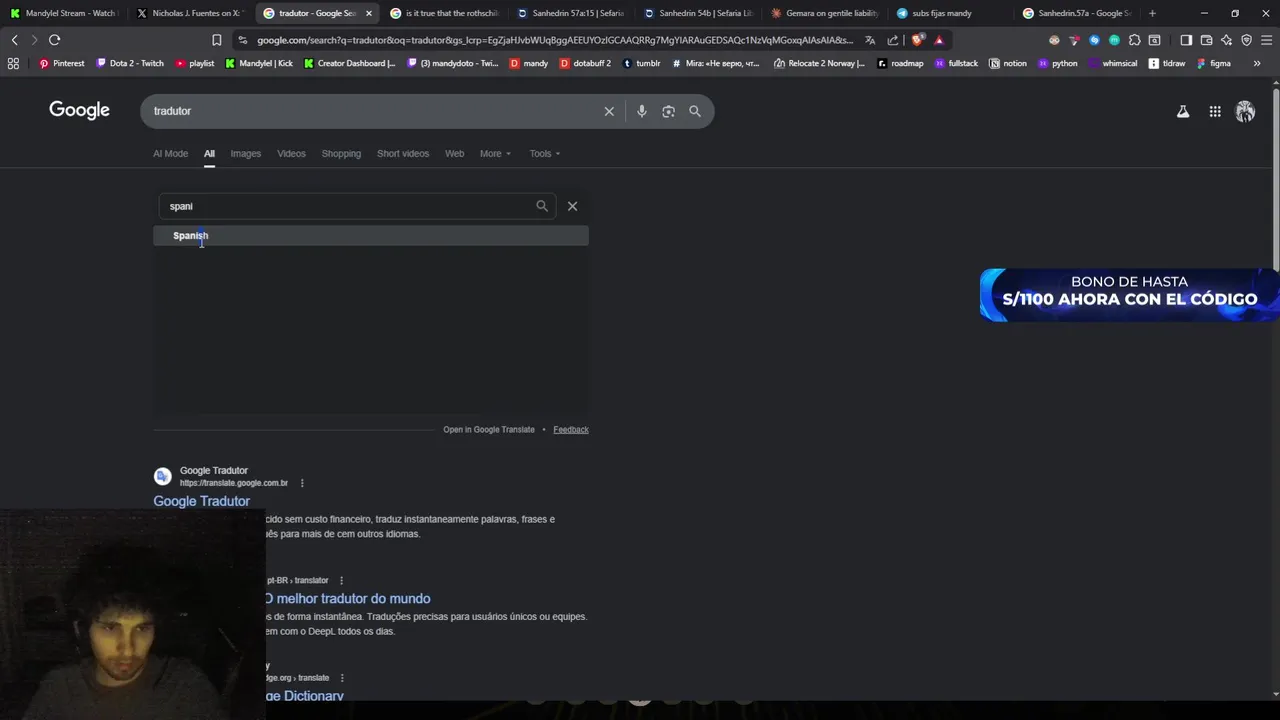The height and width of the screenshot is (720, 1280).
Task: Switch to Sanhedrin 54b Sefaria tab
Action: pos(698,13)
